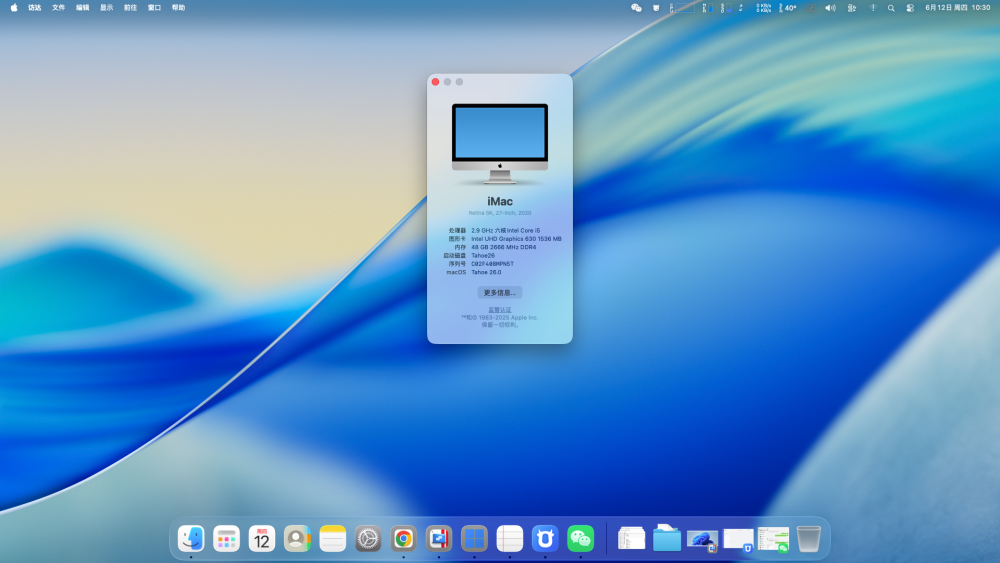Open the blue bull-head app in Dock
The width and height of the screenshot is (1000, 563).
click(x=545, y=539)
